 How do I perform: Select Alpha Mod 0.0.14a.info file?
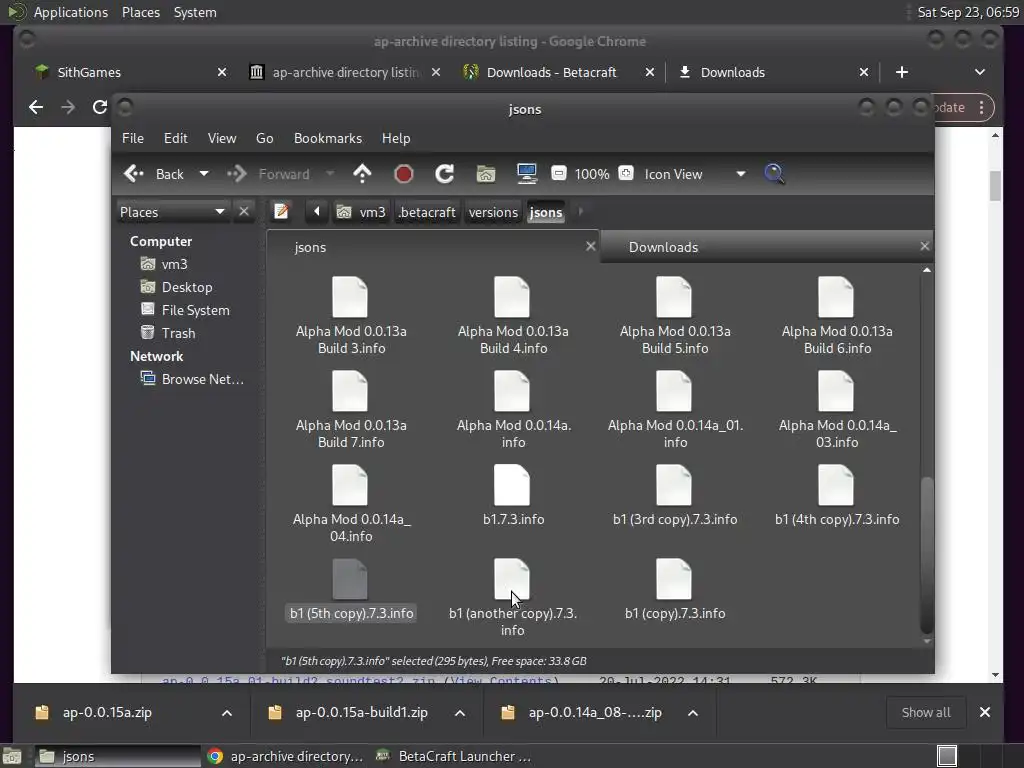click(513, 409)
